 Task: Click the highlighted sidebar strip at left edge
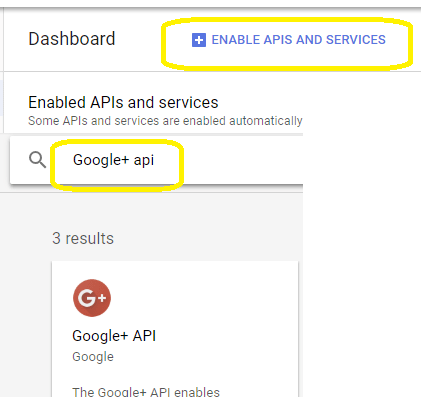pyautogui.click(x=2, y=98)
